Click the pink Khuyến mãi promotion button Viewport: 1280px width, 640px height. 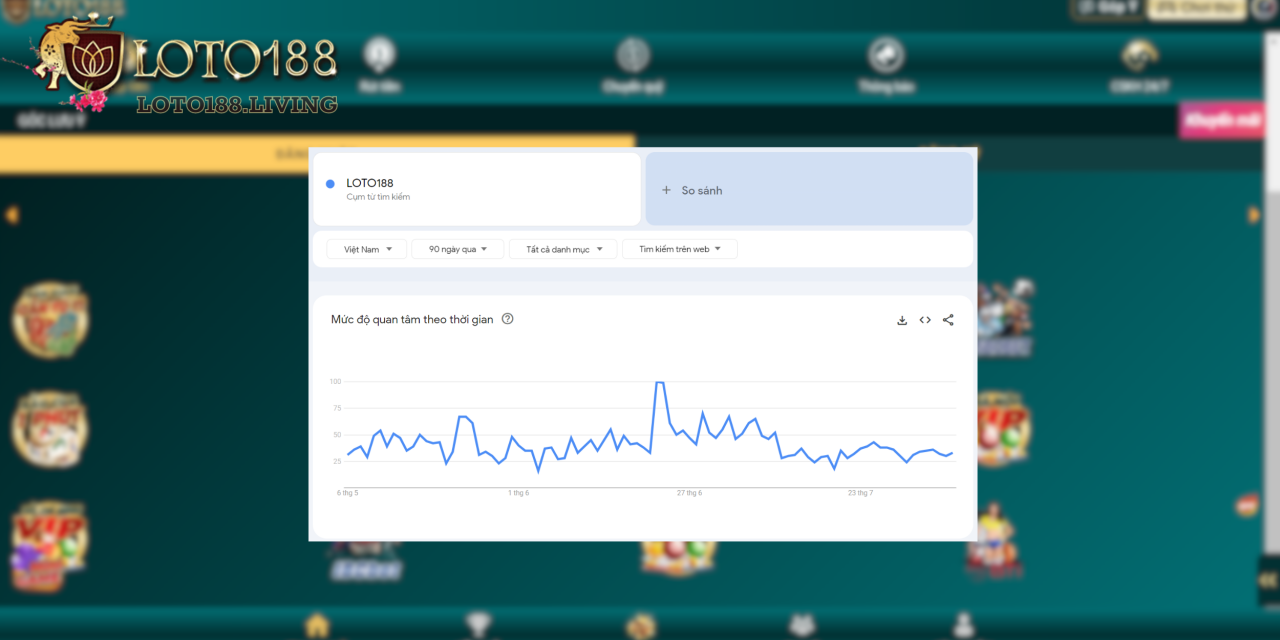pos(1221,120)
